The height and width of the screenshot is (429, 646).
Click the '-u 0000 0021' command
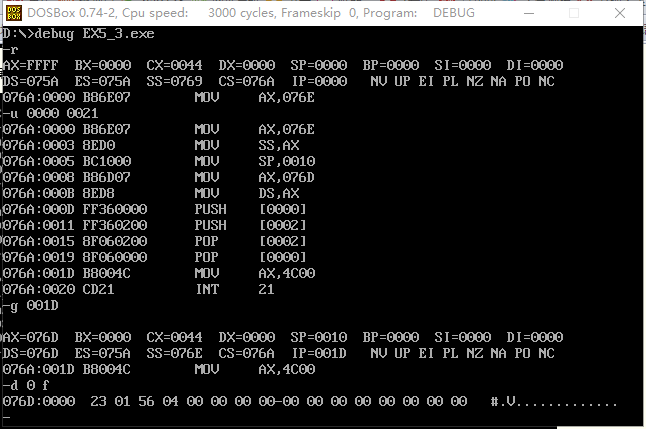(x=50, y=113)
